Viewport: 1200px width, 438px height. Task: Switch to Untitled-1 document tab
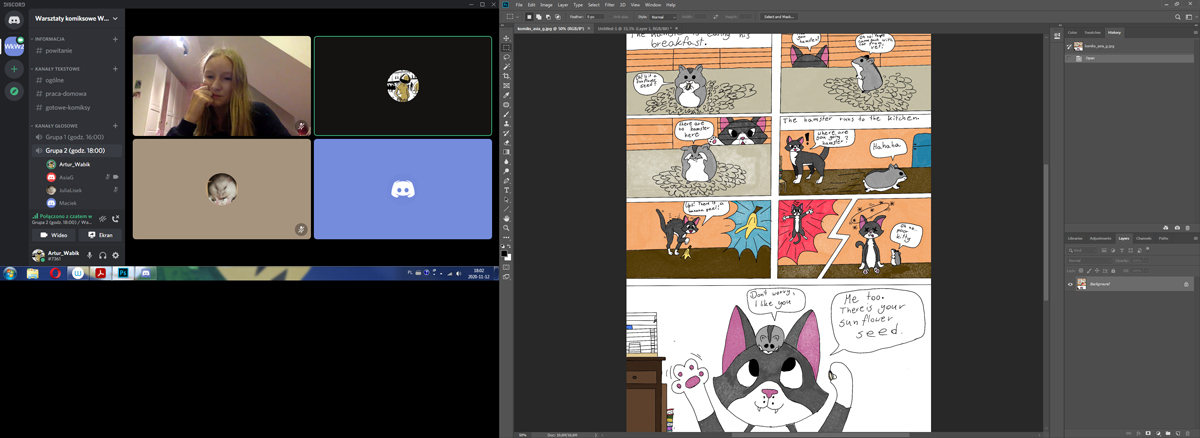pos(635,28)
